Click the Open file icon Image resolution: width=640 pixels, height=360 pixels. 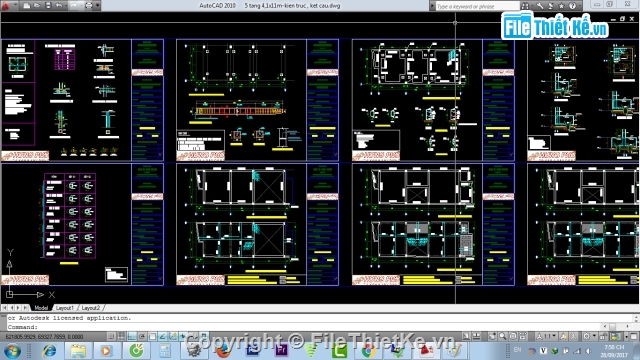[x=37, y=5]
